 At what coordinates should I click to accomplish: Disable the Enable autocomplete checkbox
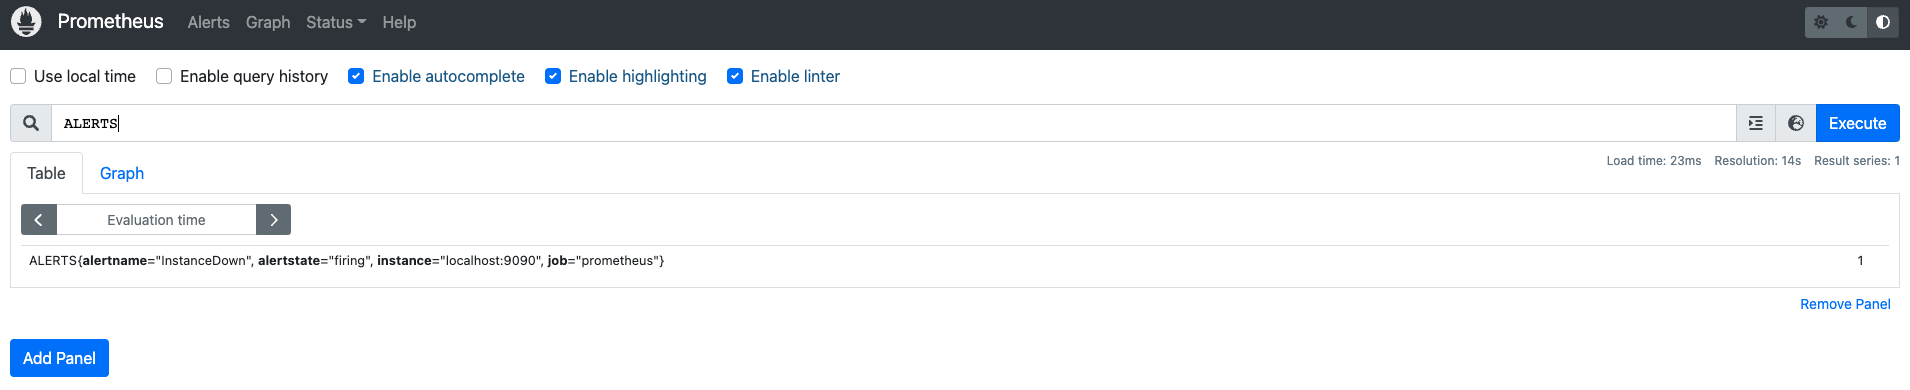tap(356, 76)
